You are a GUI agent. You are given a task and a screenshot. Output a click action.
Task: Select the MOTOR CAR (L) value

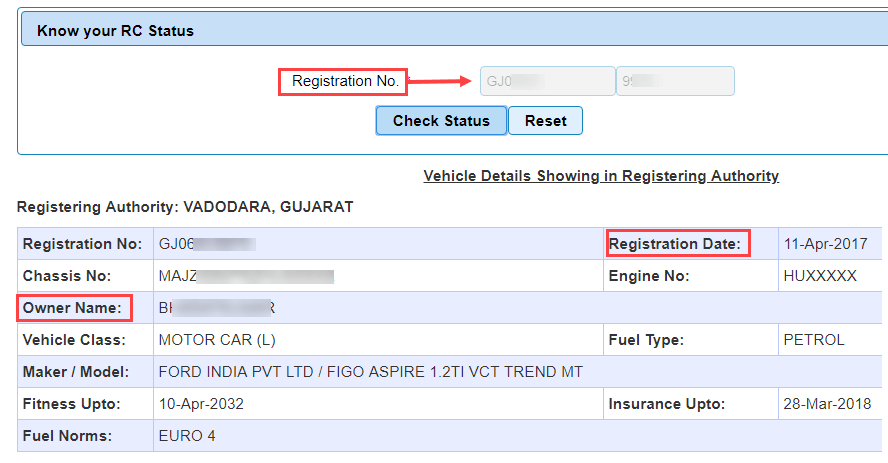point(217,340)
